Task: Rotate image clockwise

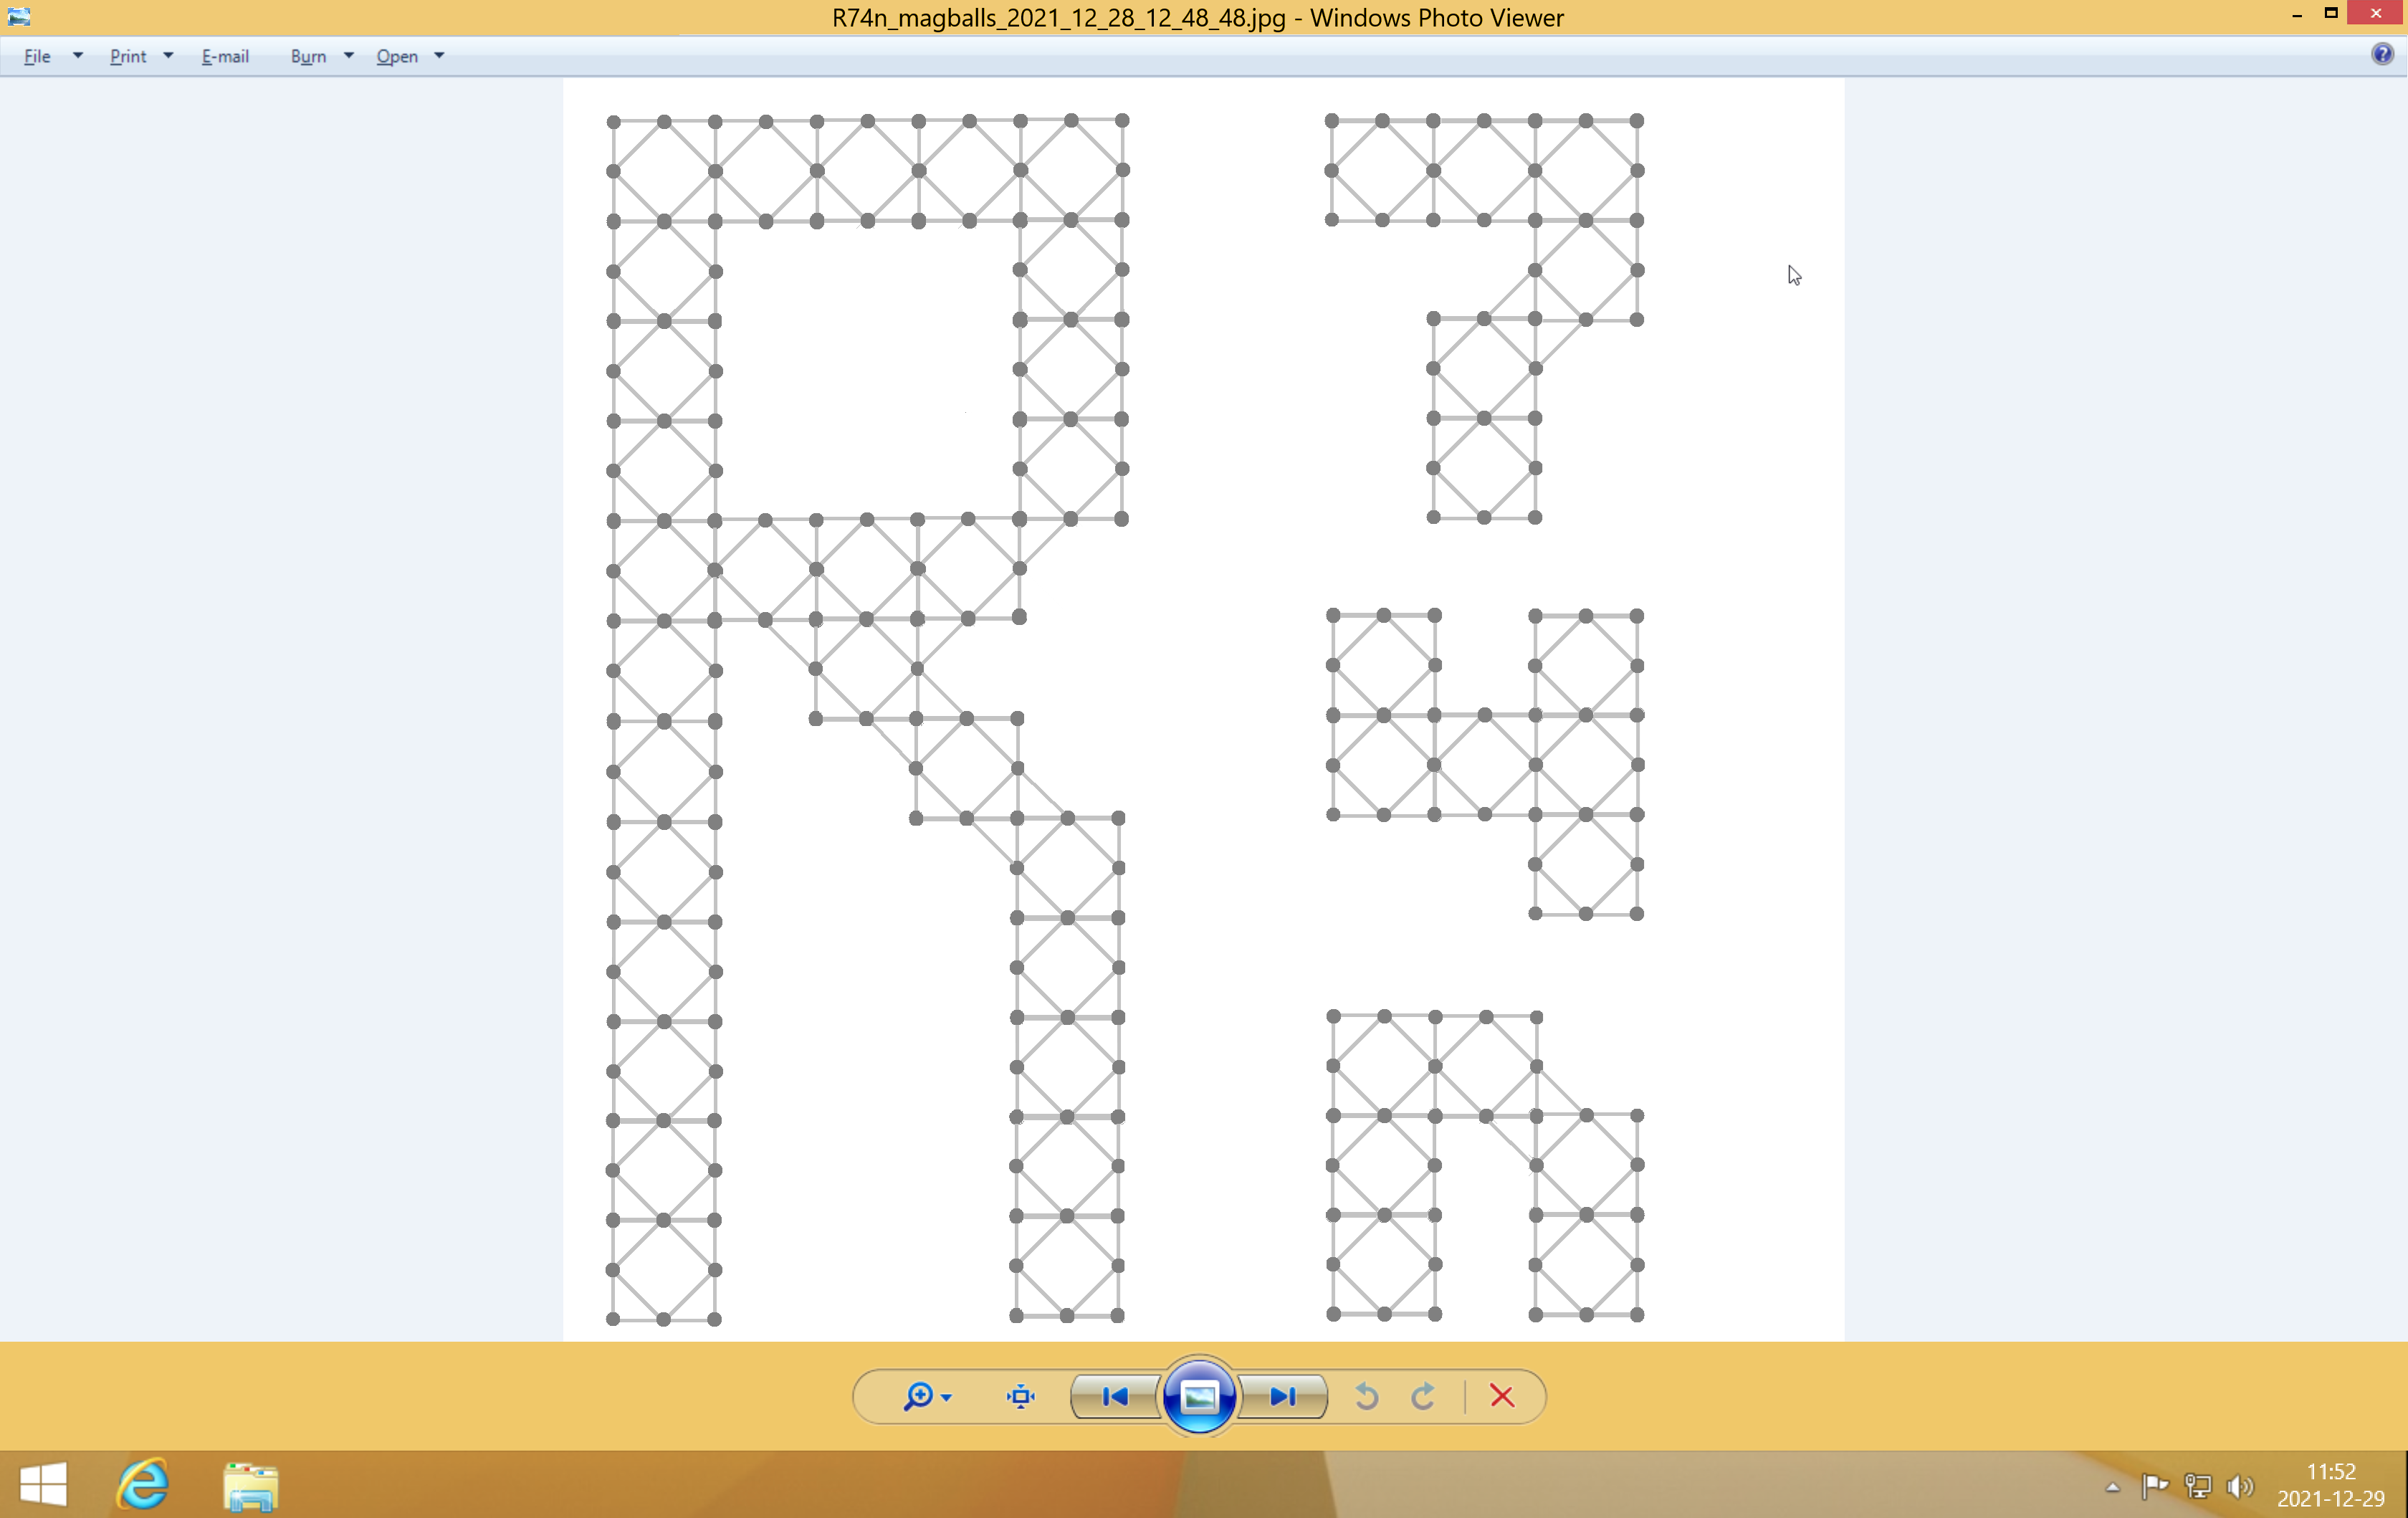Action: (1424, 1396)
